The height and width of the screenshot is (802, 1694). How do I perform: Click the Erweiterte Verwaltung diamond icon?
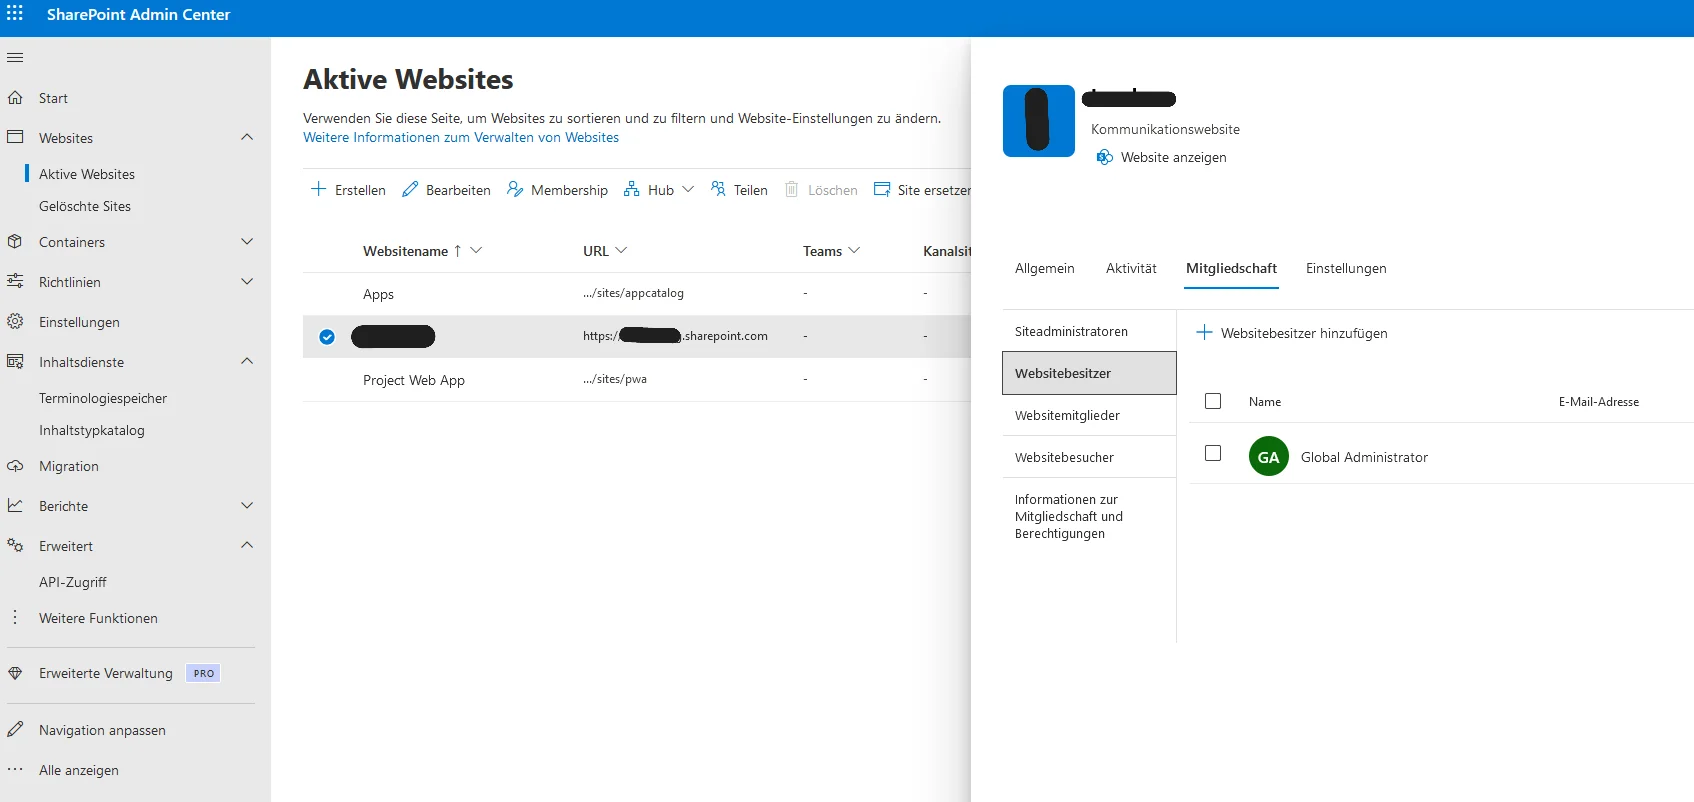[x=15, y=673]
